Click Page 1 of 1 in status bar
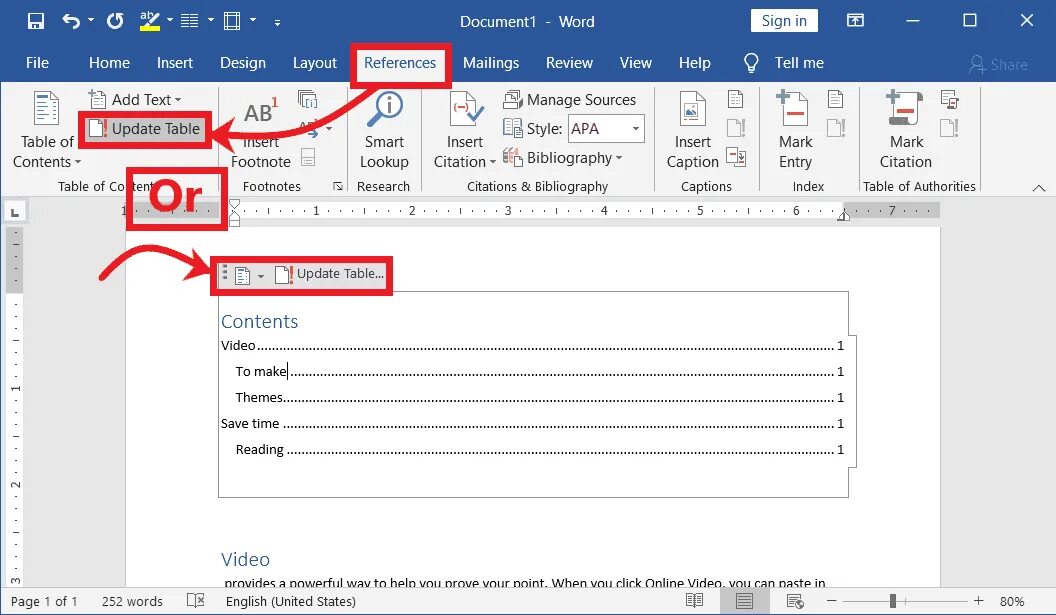 (x=44, y=601)
